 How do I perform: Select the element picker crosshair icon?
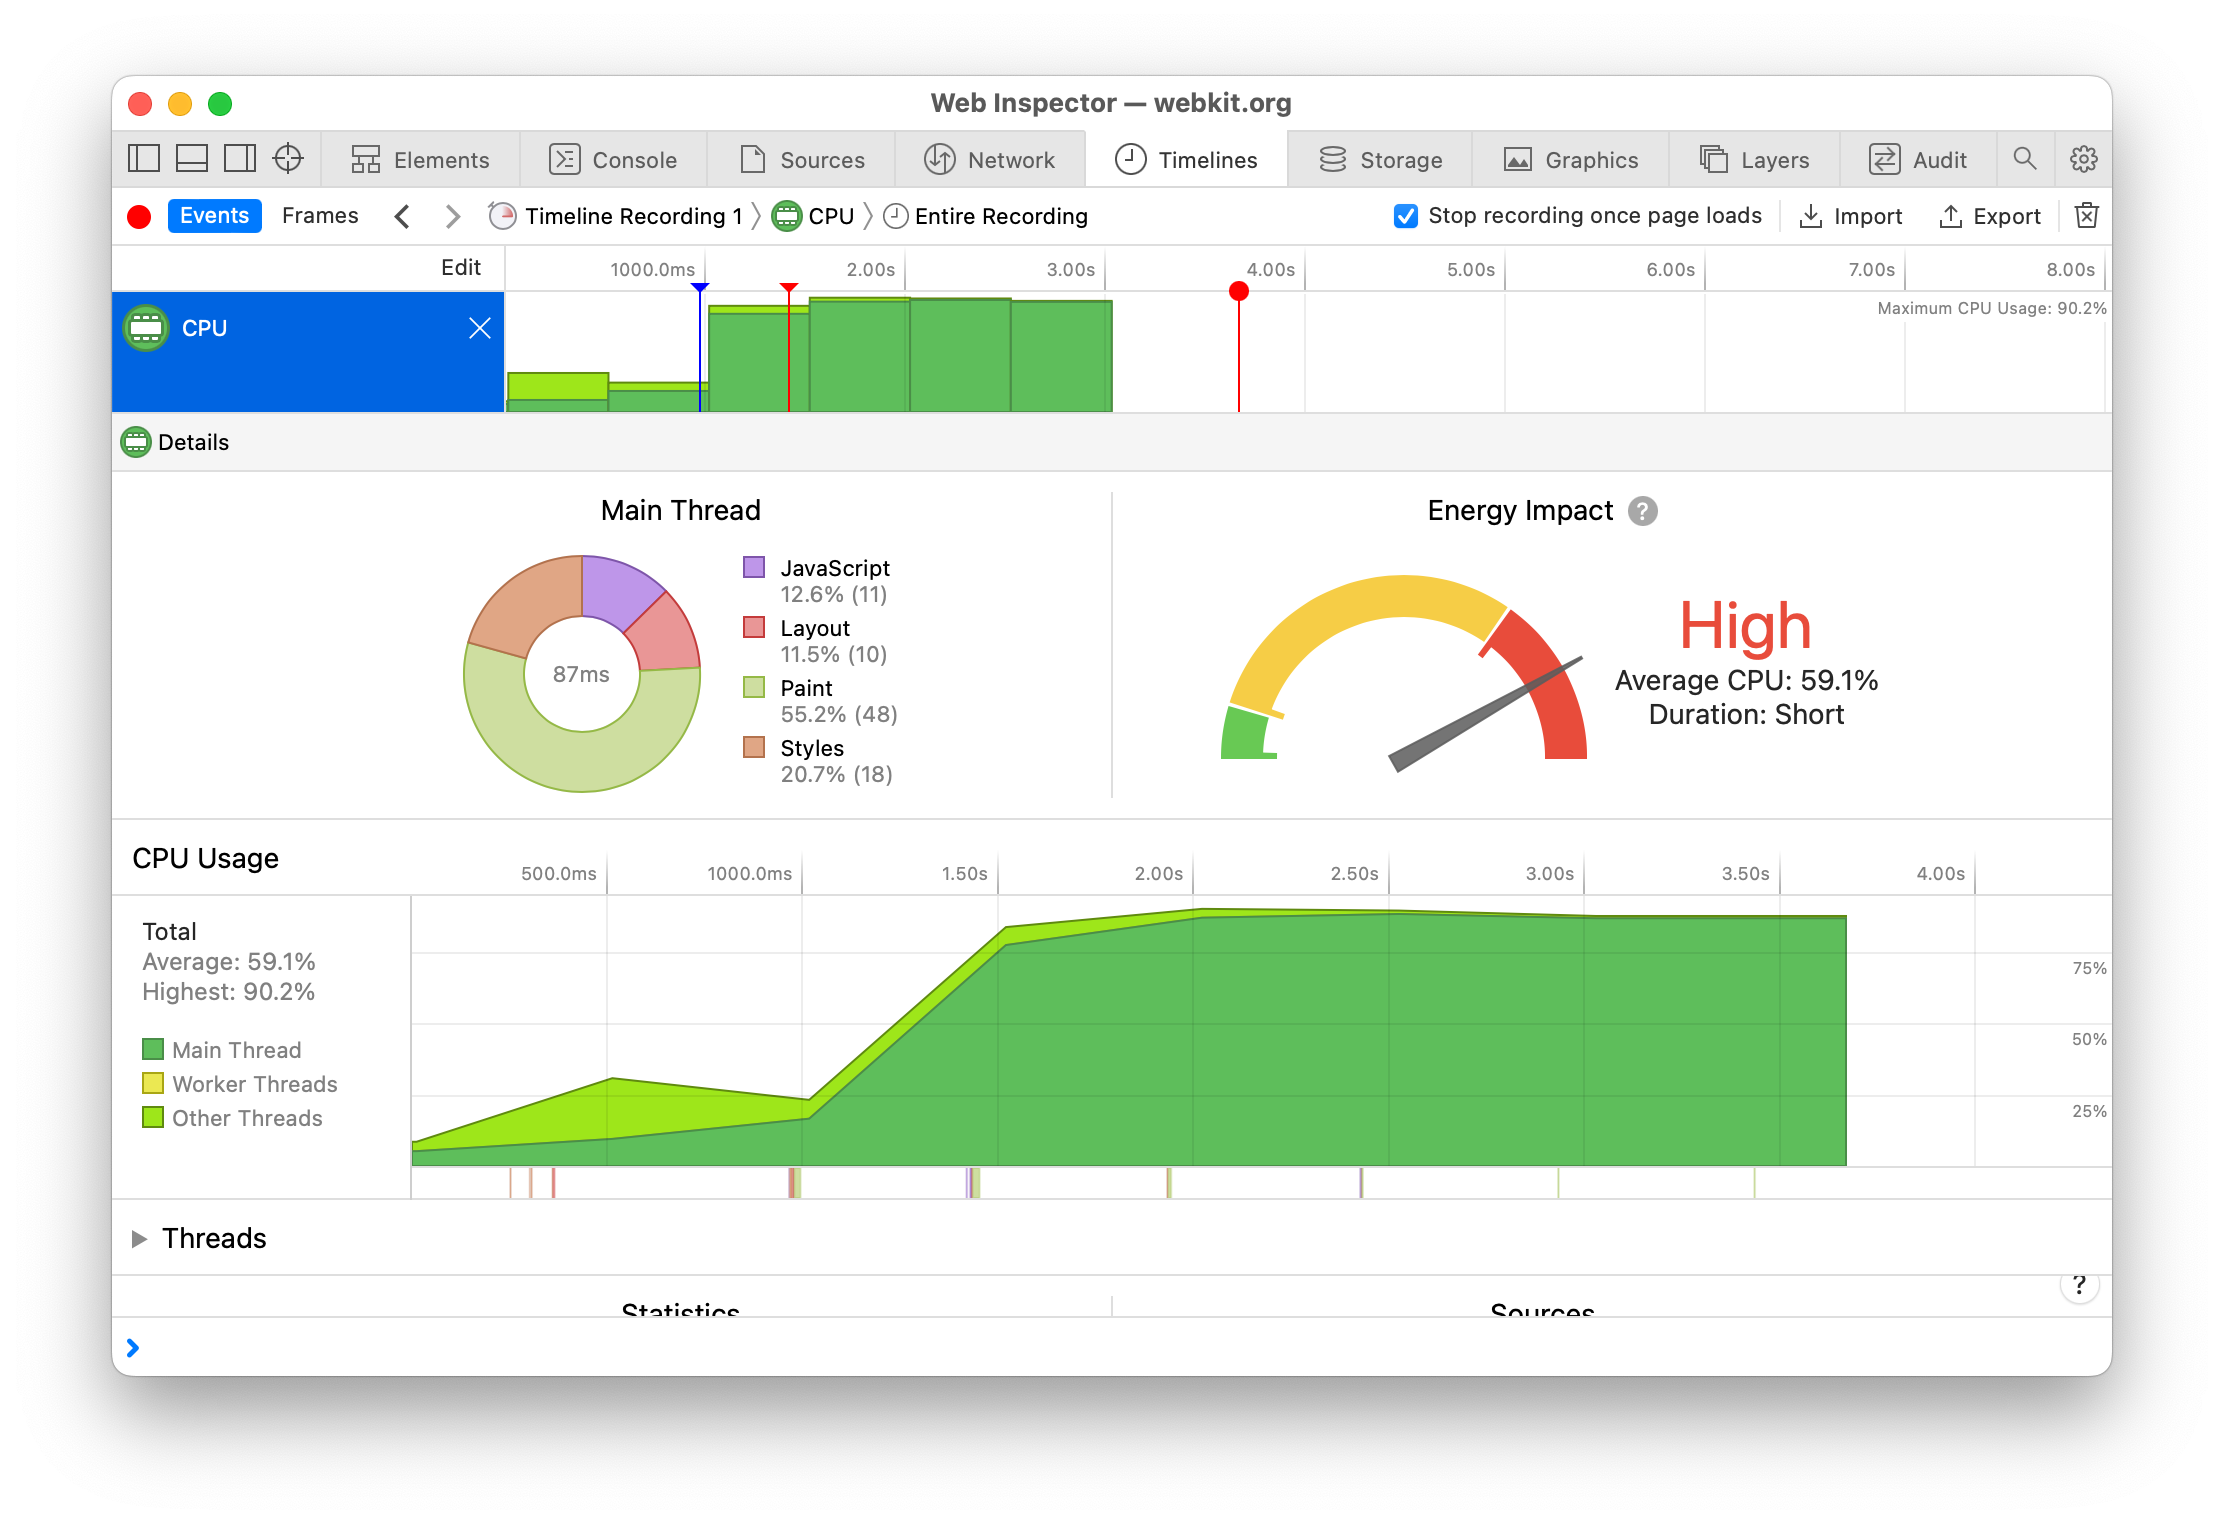tap(288, 159)
